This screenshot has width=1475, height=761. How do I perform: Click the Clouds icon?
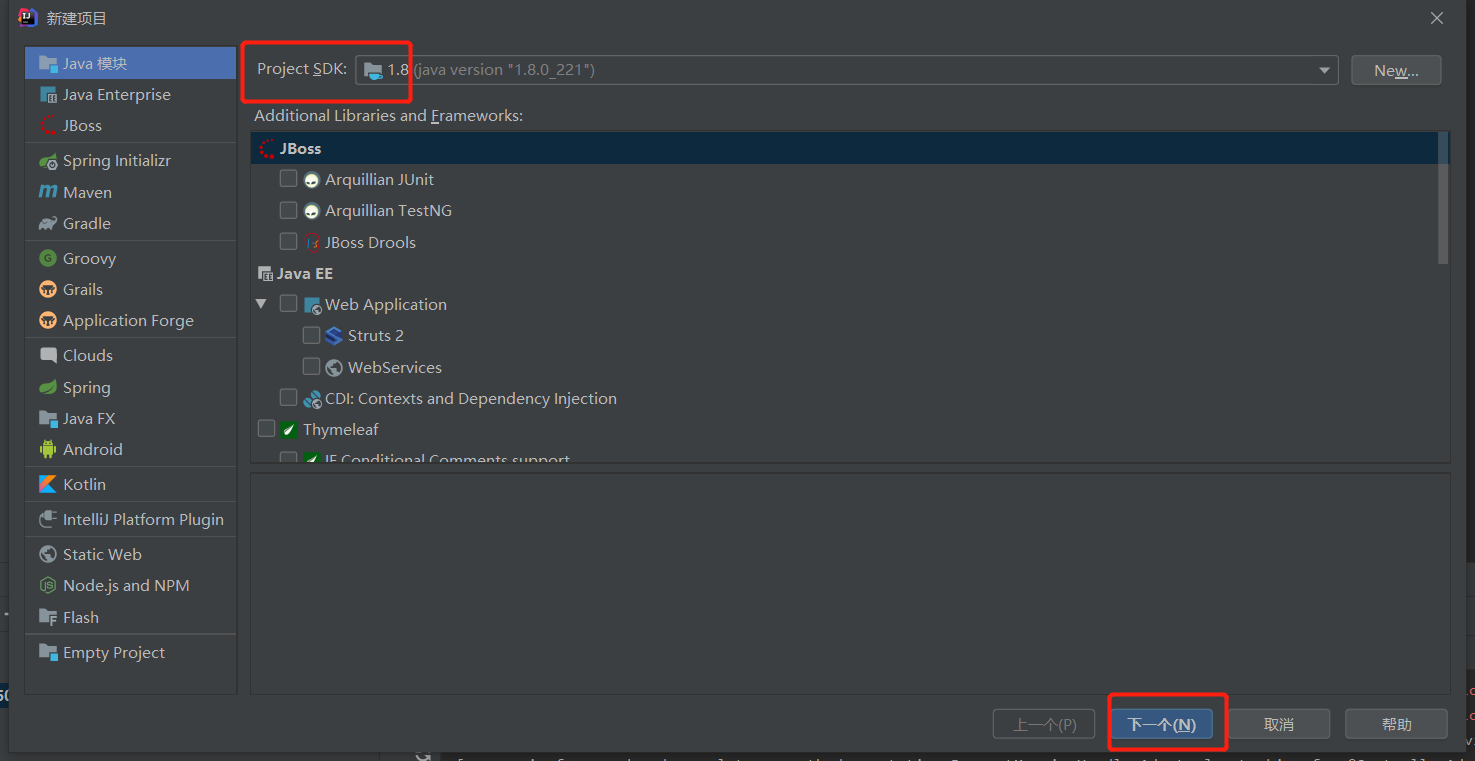pos(48,355)
